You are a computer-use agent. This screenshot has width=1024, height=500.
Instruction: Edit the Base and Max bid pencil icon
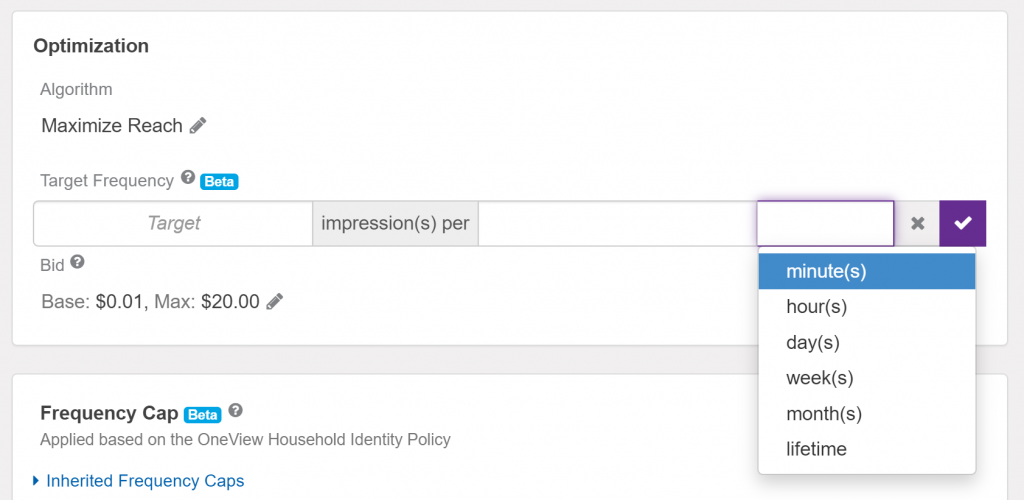coord(274,301)
